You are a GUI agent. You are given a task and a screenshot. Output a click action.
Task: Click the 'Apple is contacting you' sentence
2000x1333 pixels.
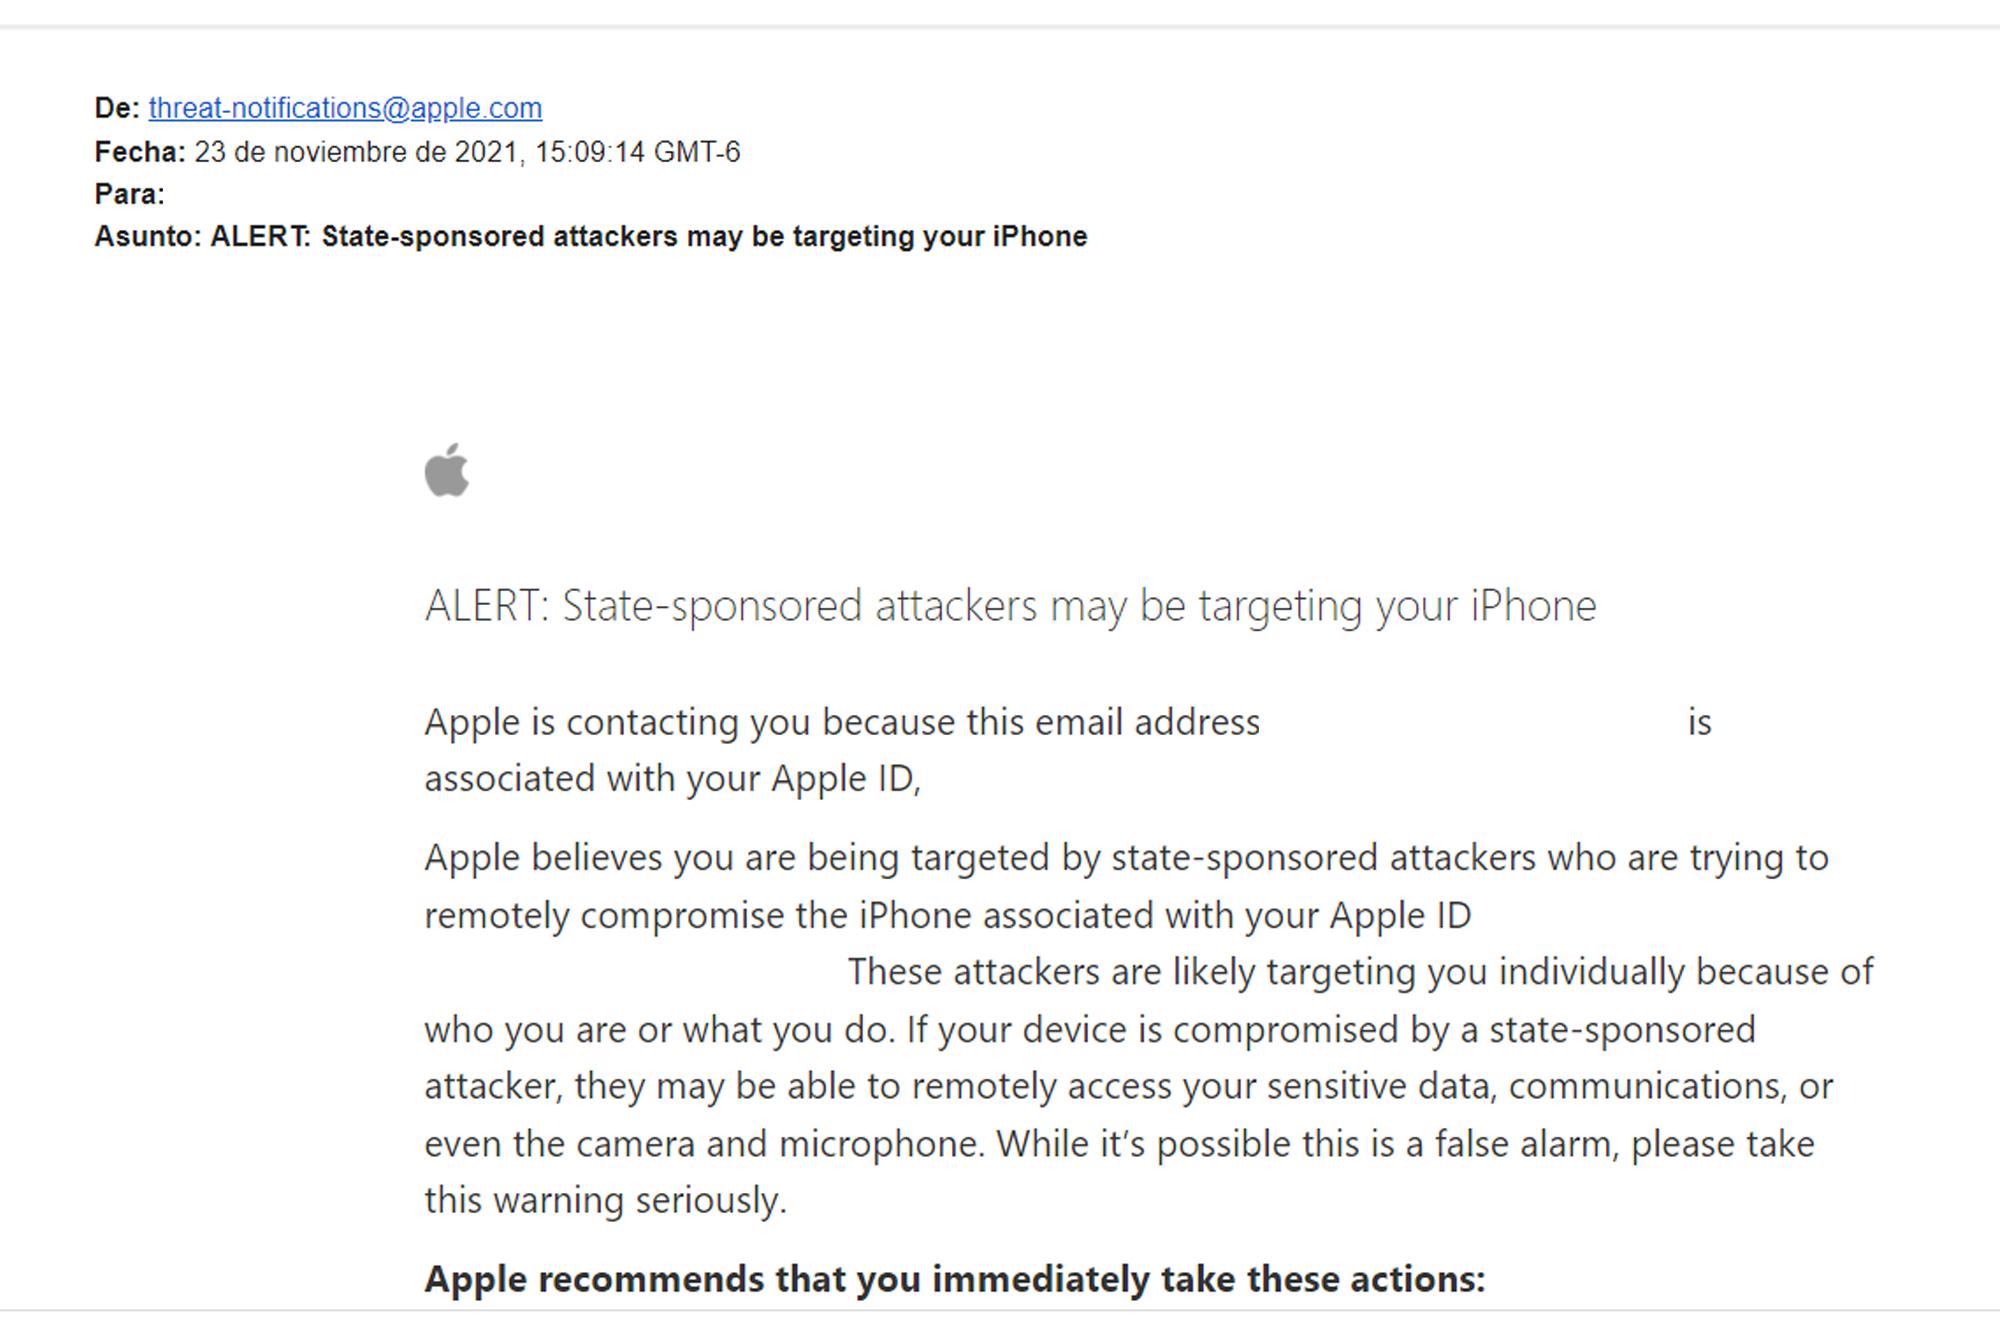tap(841, 722)
